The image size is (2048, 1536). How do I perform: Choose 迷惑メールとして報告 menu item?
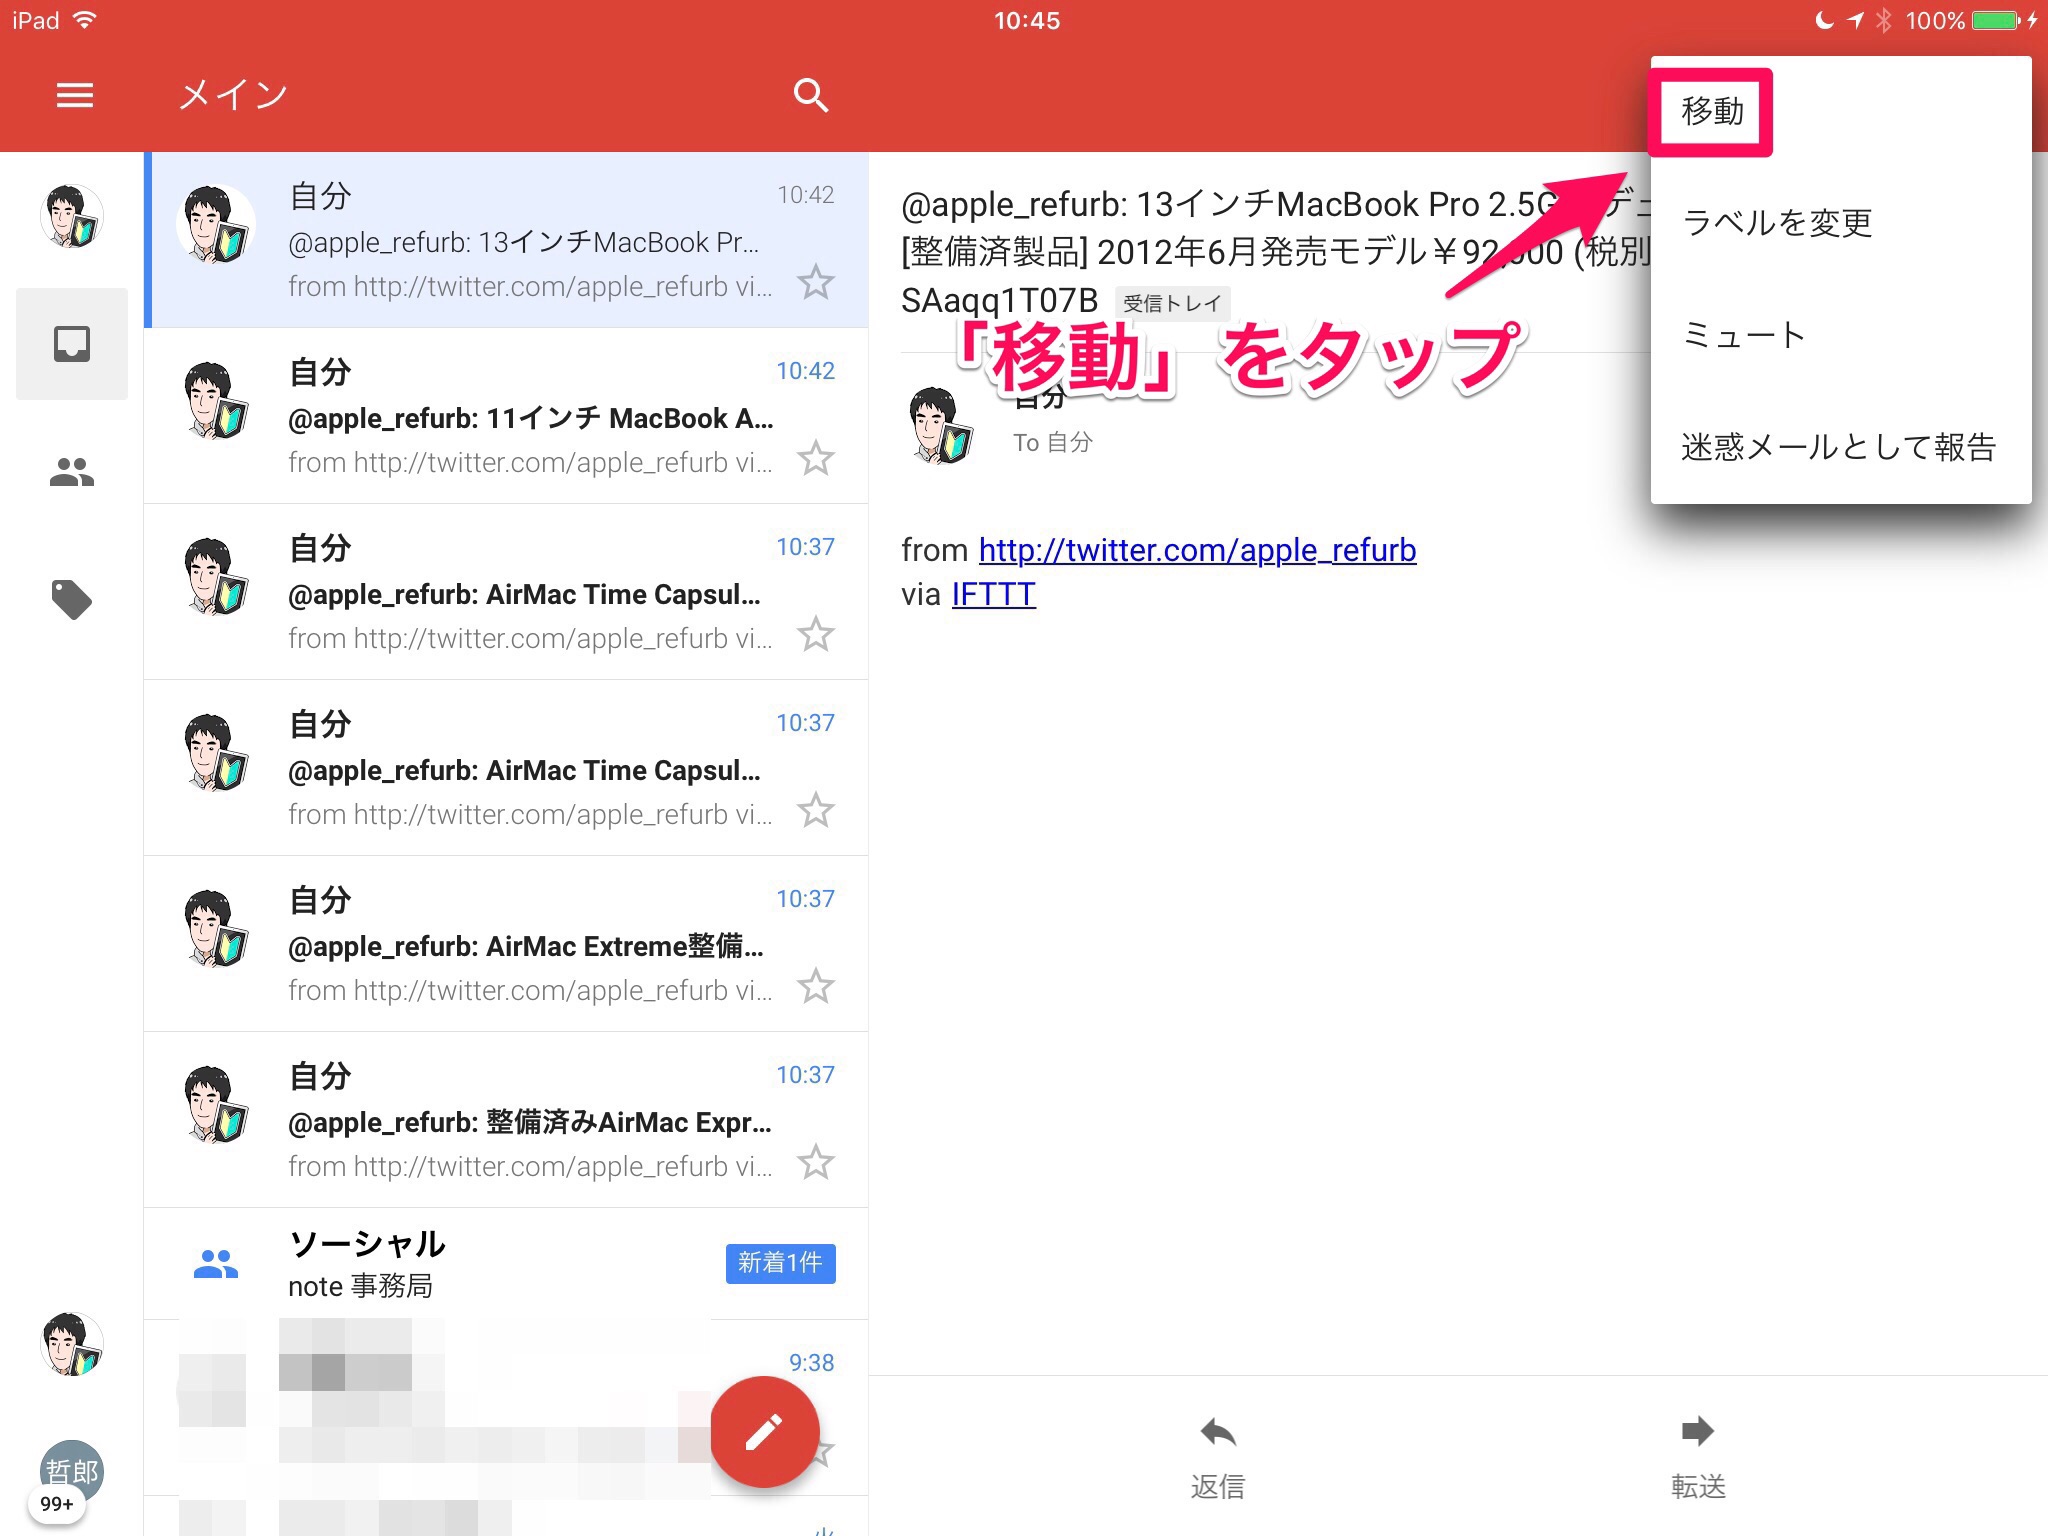[1840, 446]
